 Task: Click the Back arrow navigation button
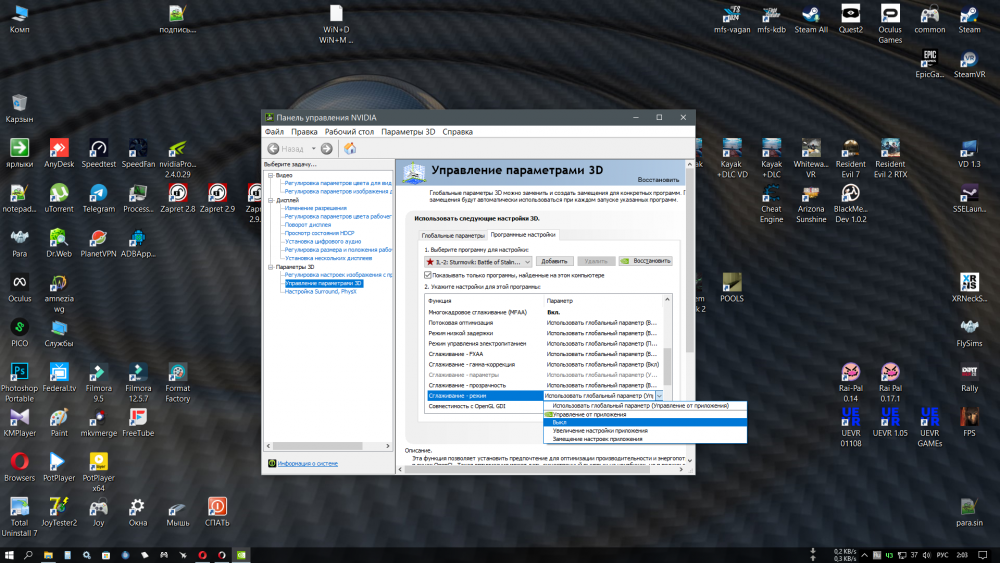pos(273,148)
